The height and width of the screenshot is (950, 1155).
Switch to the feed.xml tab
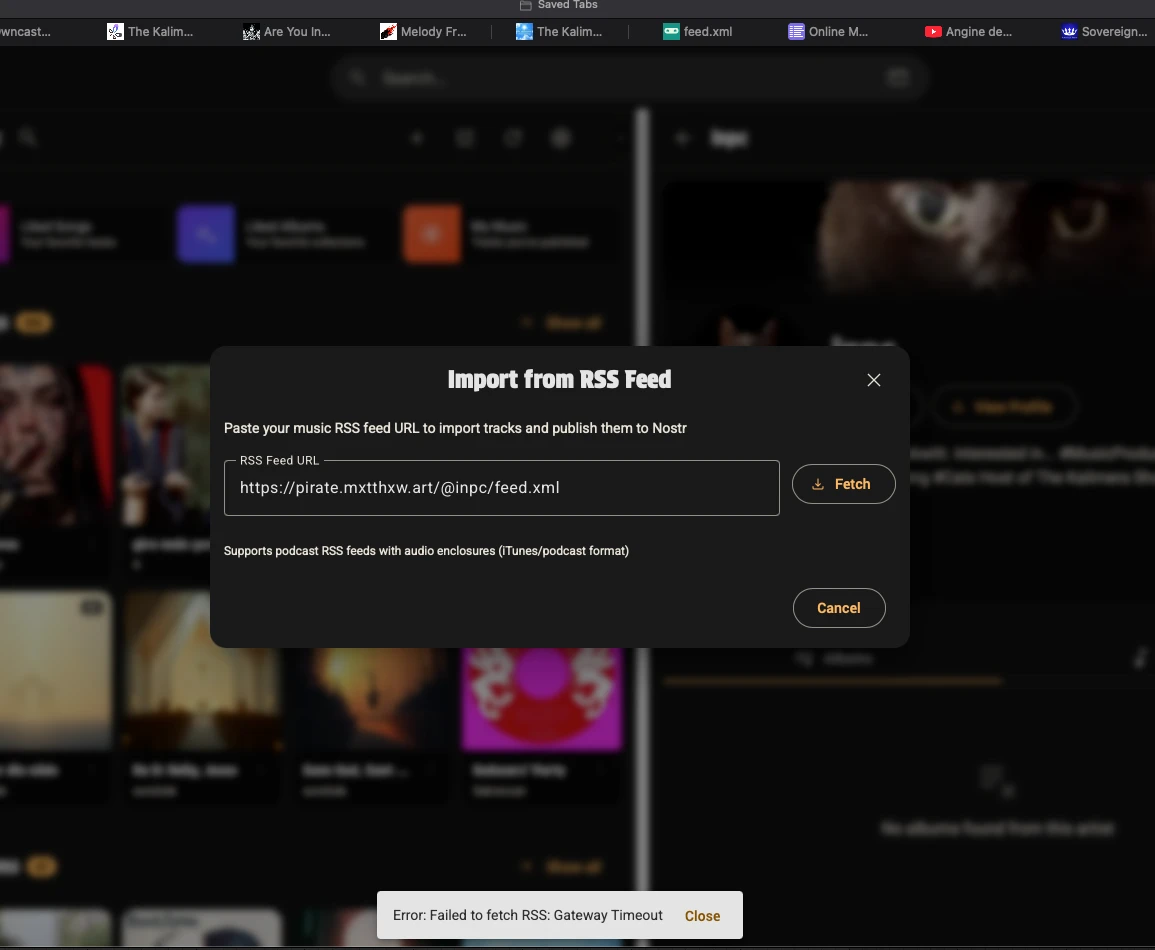pyautogui.click(x=698, y=32)
